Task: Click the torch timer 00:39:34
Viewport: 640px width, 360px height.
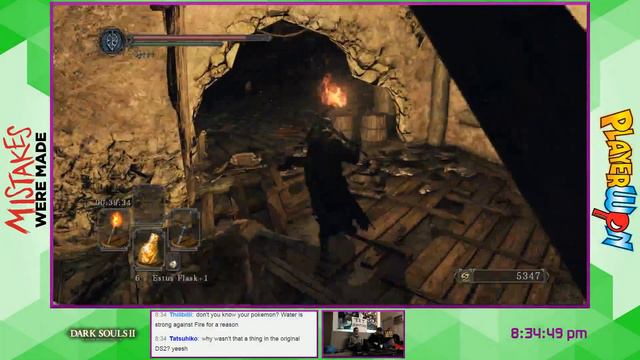Action: [114, 202]
